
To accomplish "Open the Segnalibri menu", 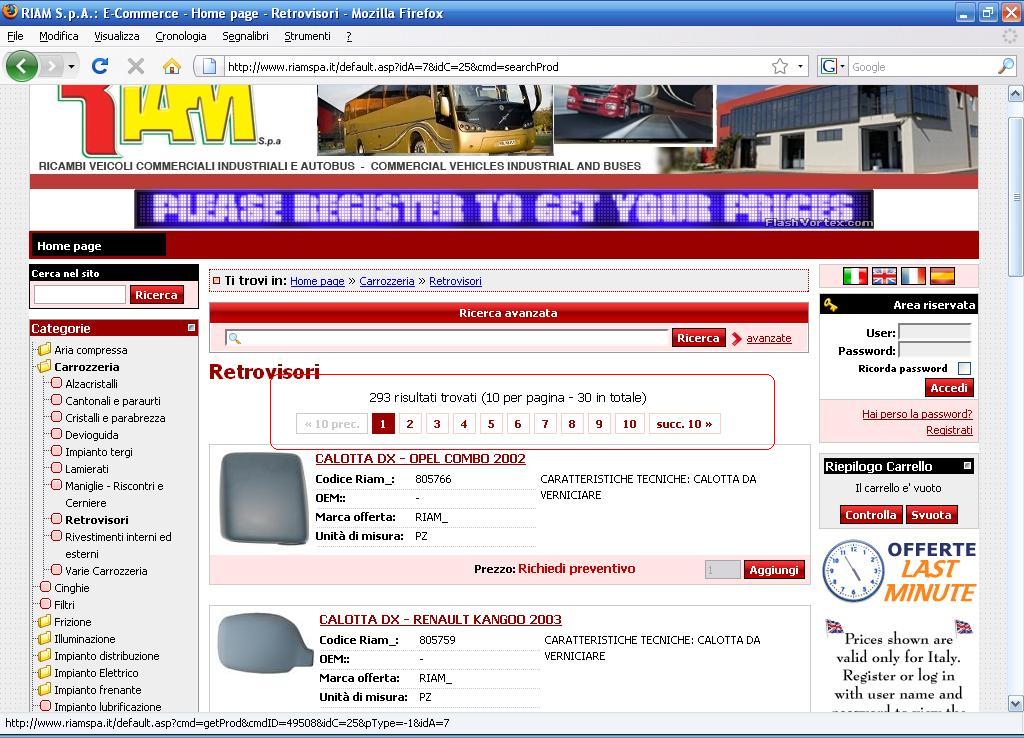I will (x=246, y=36).
